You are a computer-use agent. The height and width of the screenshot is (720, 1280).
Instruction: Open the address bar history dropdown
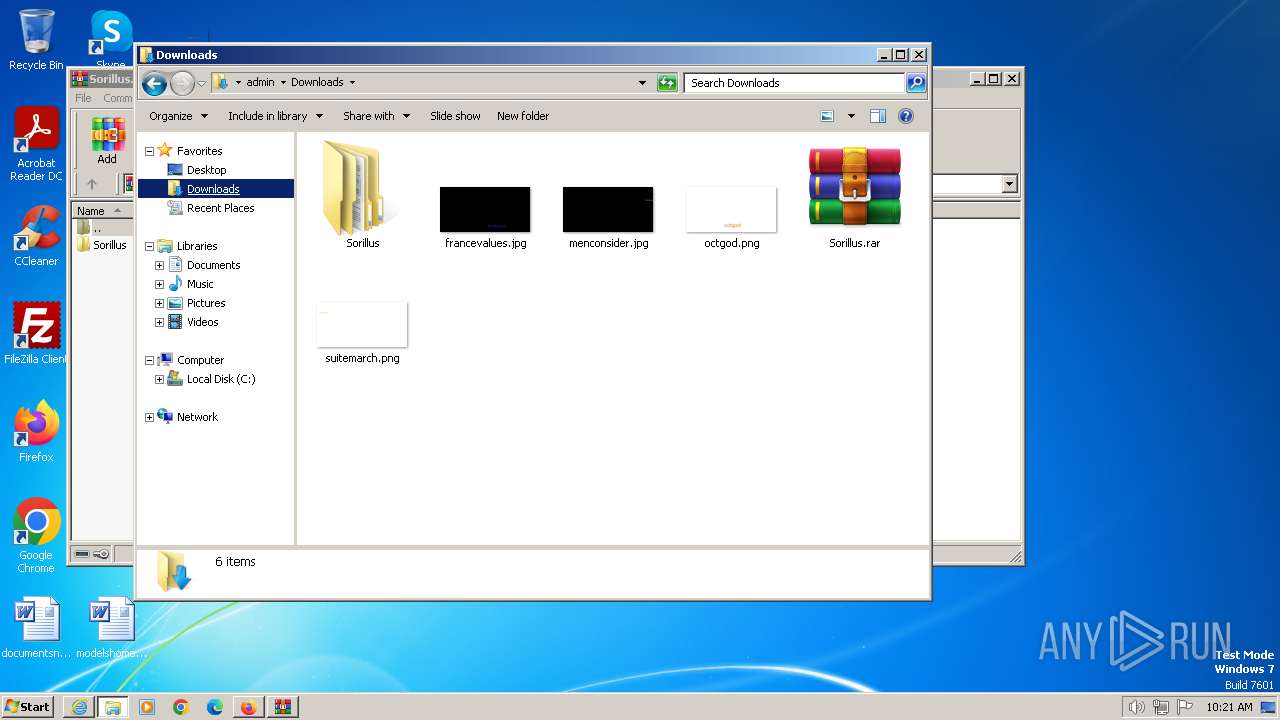642,83
